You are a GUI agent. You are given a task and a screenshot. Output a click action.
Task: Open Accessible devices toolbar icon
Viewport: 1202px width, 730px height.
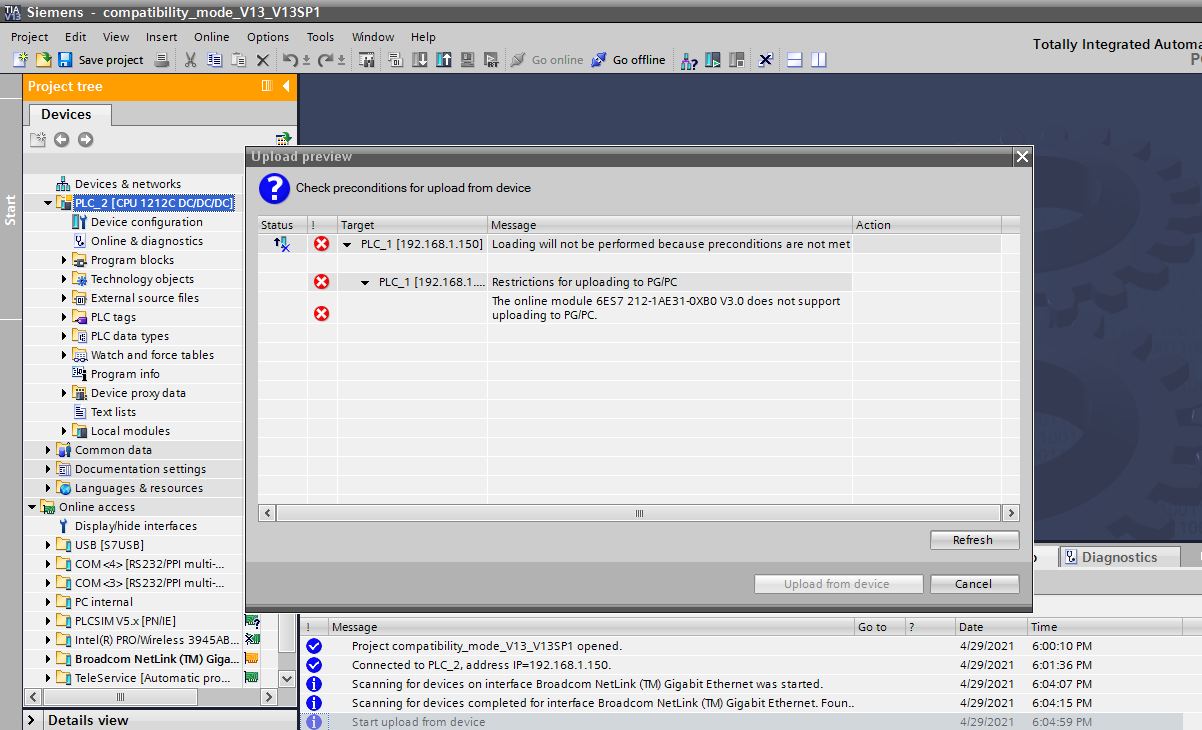coord(689,60)
